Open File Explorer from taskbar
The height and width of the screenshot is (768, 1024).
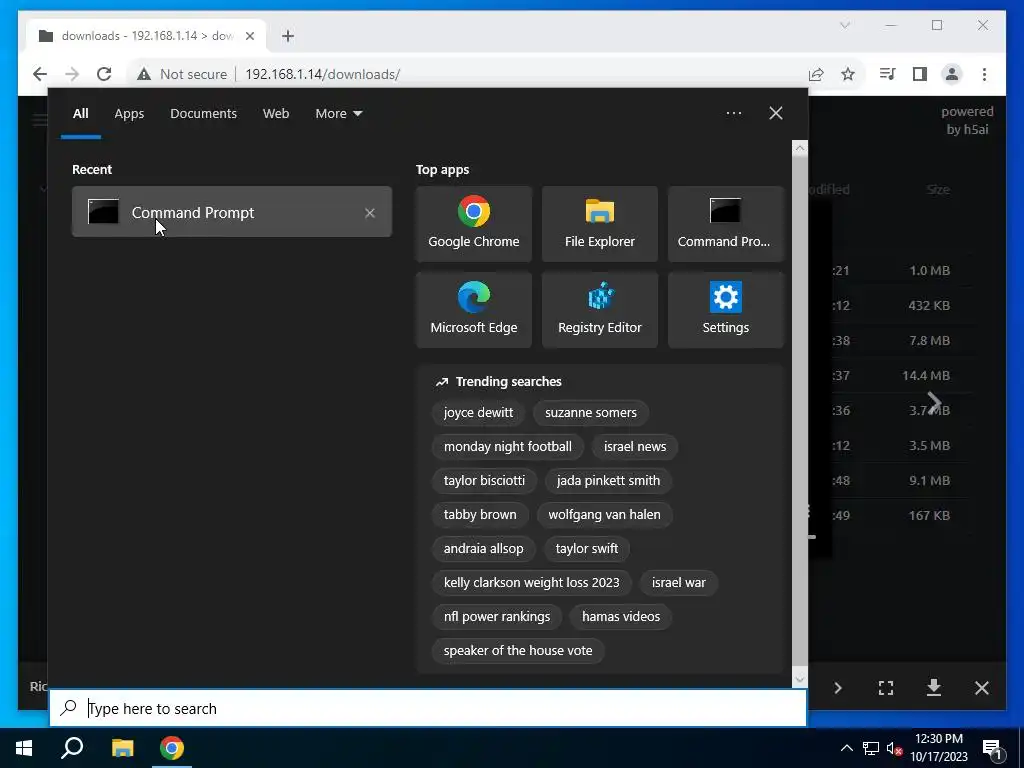(122, 748)
